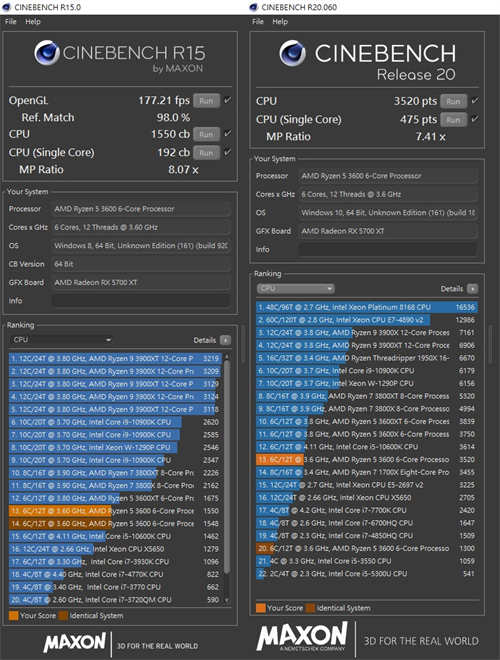Select rank 13 'Your Score' 1550 row in R15
This screenshot has width=500, height=660.
click(x=115, y=511)
